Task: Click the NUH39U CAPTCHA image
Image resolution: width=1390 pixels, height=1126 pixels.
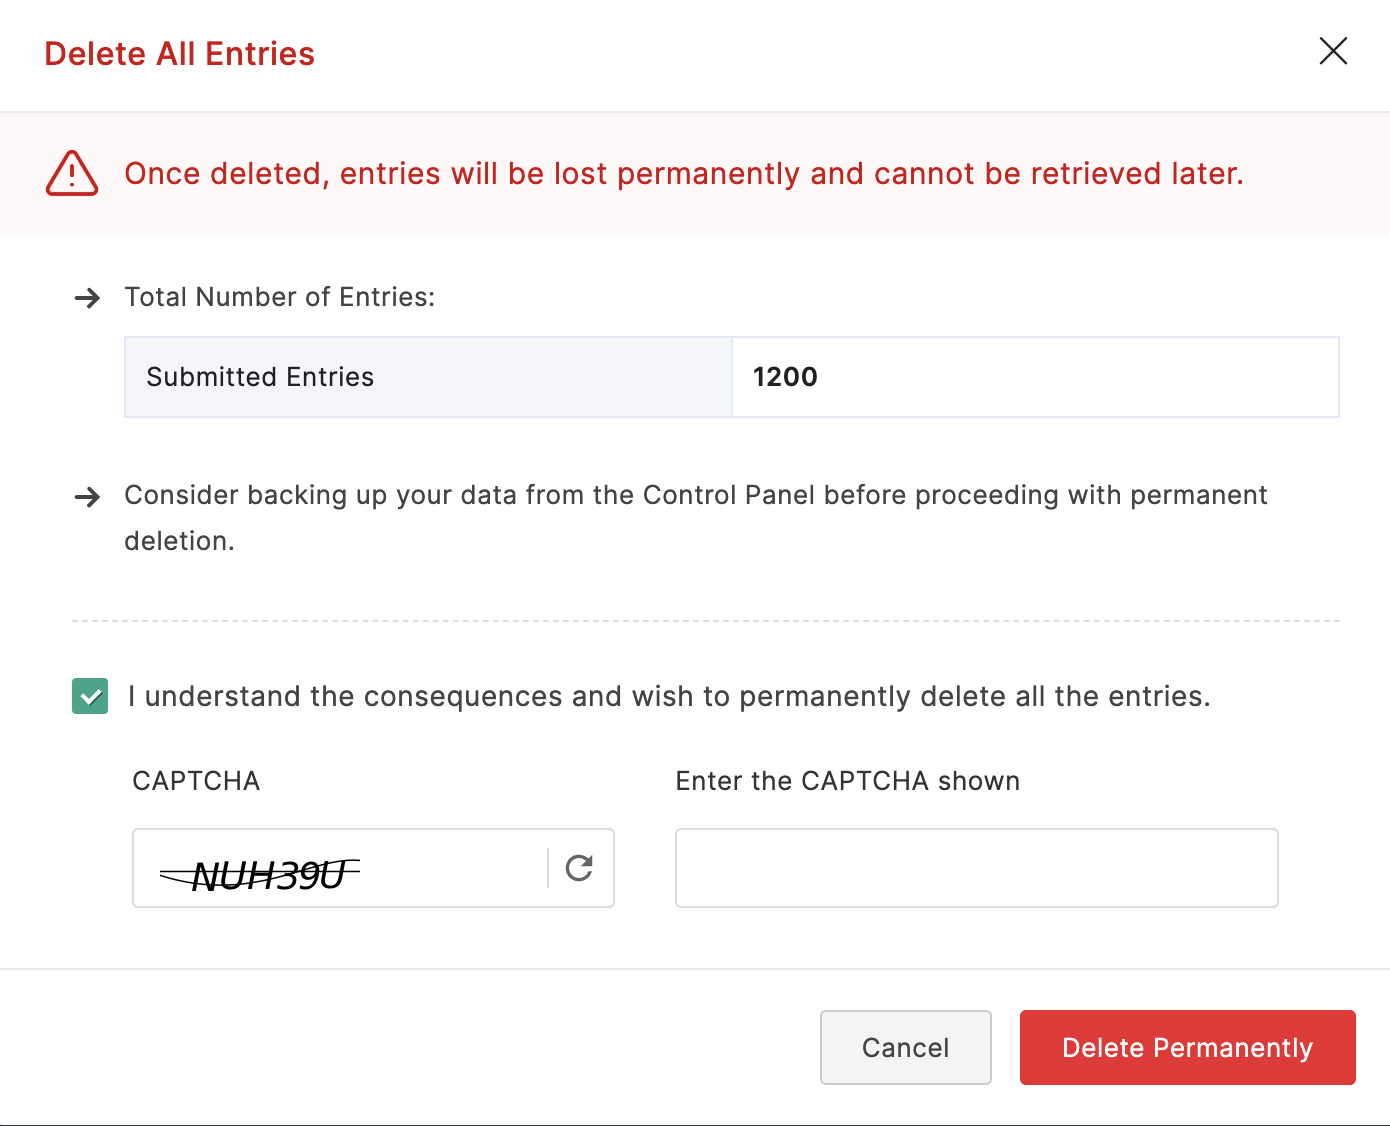Action: [262, 875]
